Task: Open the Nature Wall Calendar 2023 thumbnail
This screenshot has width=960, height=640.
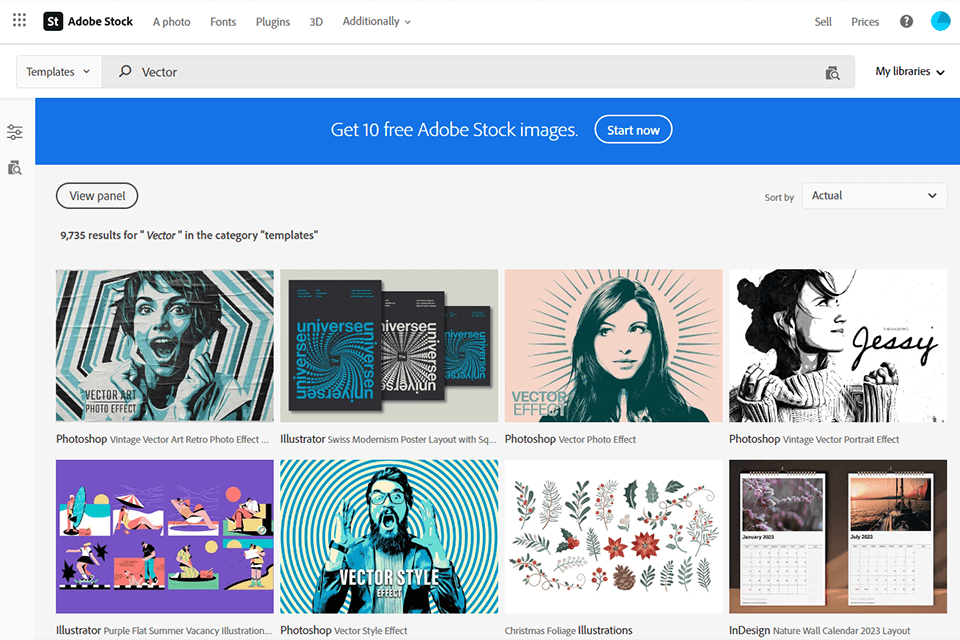Action: pos(838,536)
